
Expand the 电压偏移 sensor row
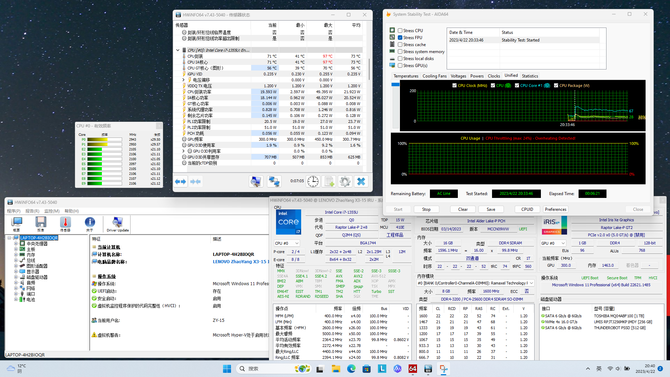(x=184, y=80)
